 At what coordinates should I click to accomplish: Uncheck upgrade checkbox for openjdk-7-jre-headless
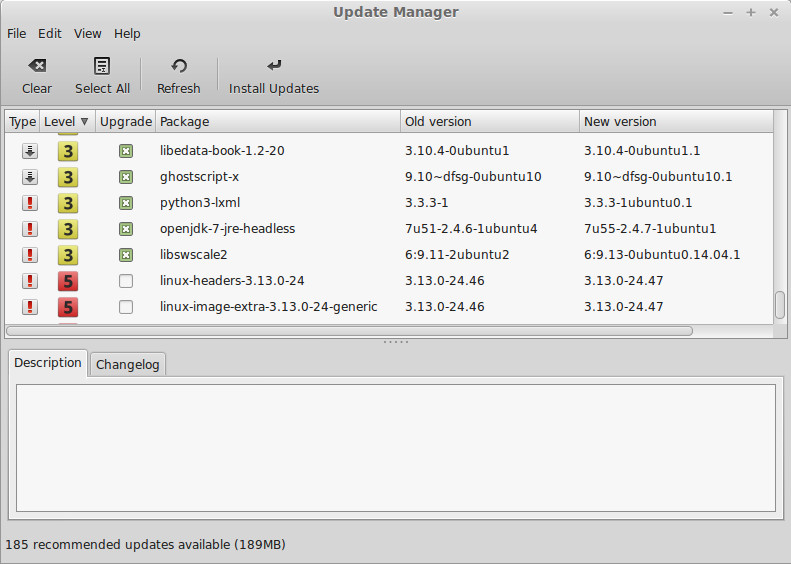pyautogui.click(x=126, y=229)
